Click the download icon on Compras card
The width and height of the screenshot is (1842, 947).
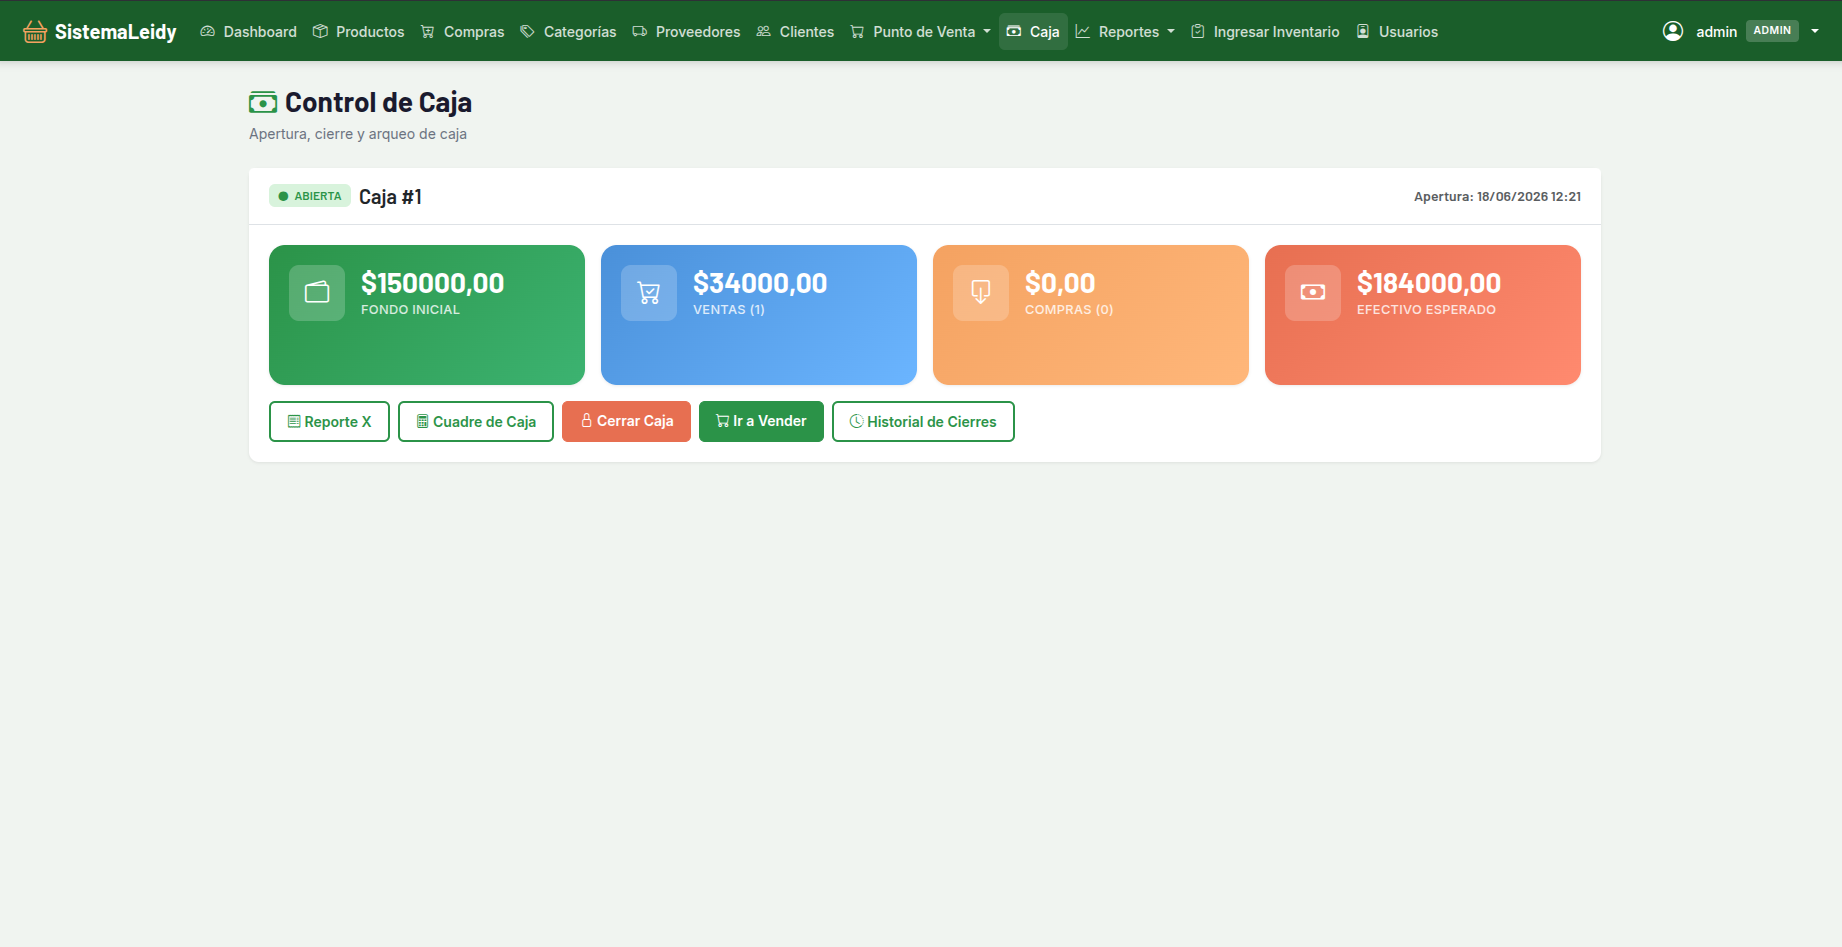point(981,293)
